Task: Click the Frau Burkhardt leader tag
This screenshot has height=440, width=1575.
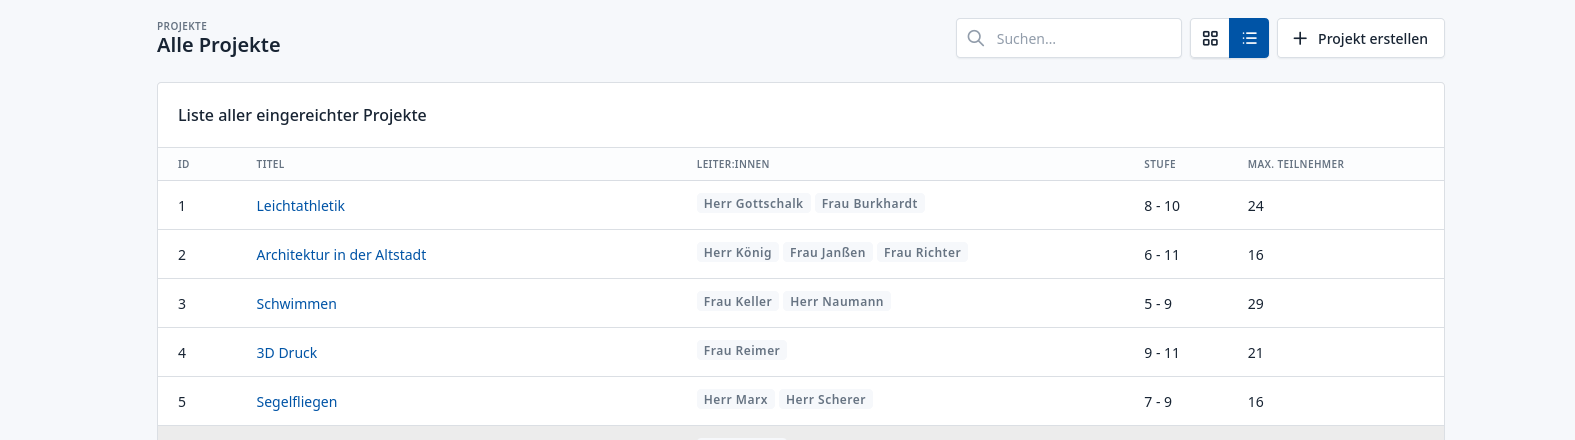Action: (869, 204)
